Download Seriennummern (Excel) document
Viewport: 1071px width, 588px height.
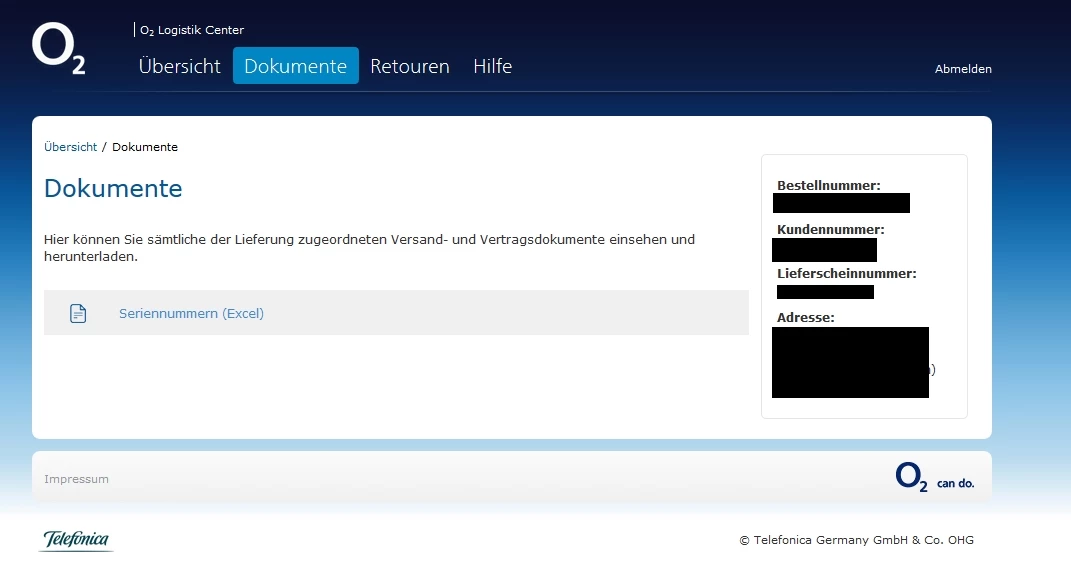coord(191,313)
